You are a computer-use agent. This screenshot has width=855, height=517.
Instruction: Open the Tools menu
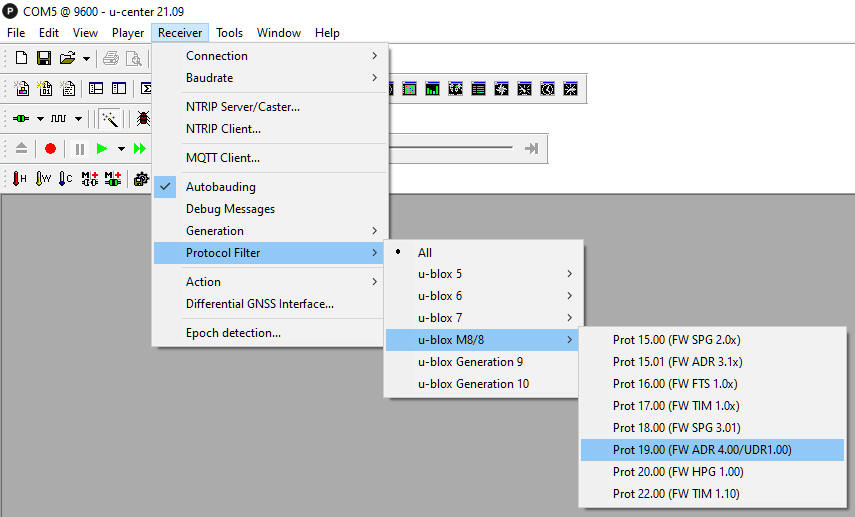[x=229, y=33]
